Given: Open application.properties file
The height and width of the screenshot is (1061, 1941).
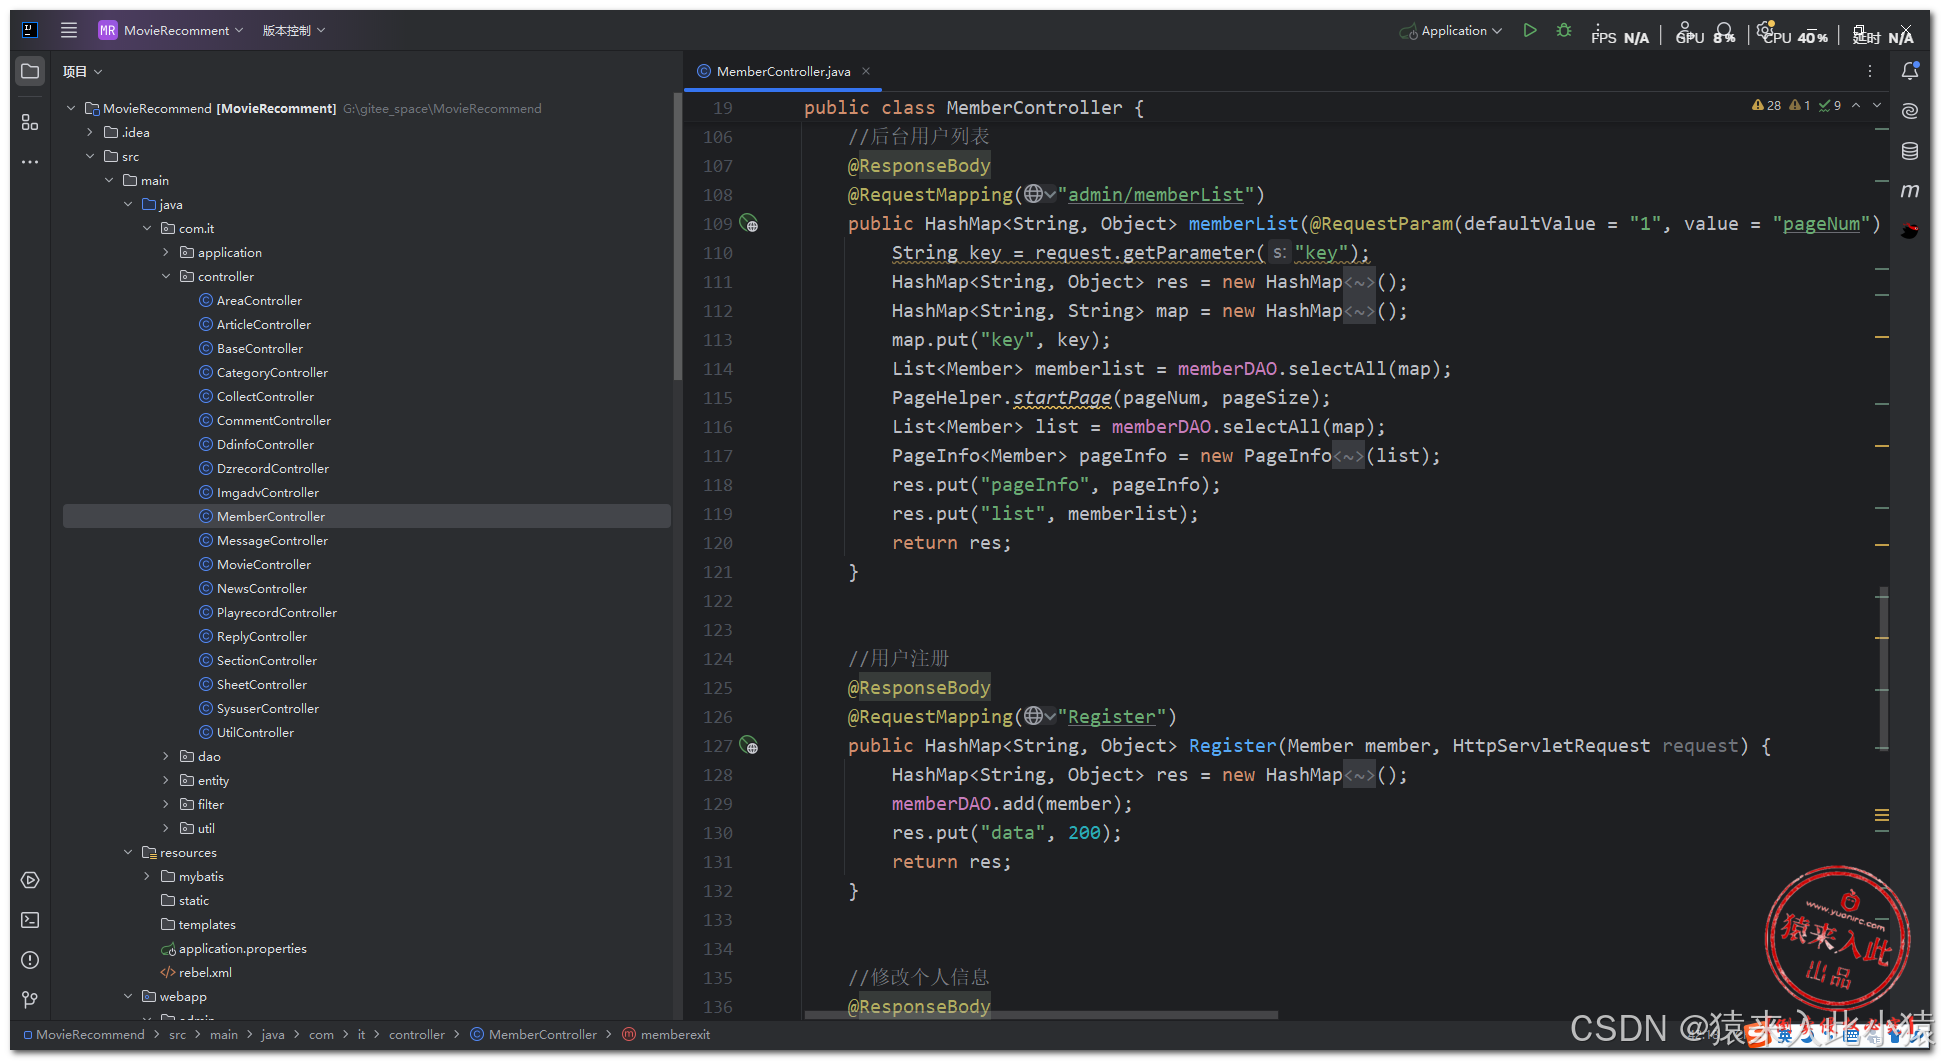Looking at the screenshot, I should [x=242, y=948].
